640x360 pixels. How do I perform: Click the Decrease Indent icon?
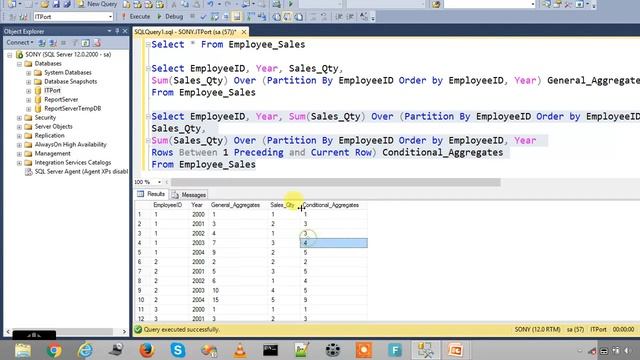click(339, 17)
